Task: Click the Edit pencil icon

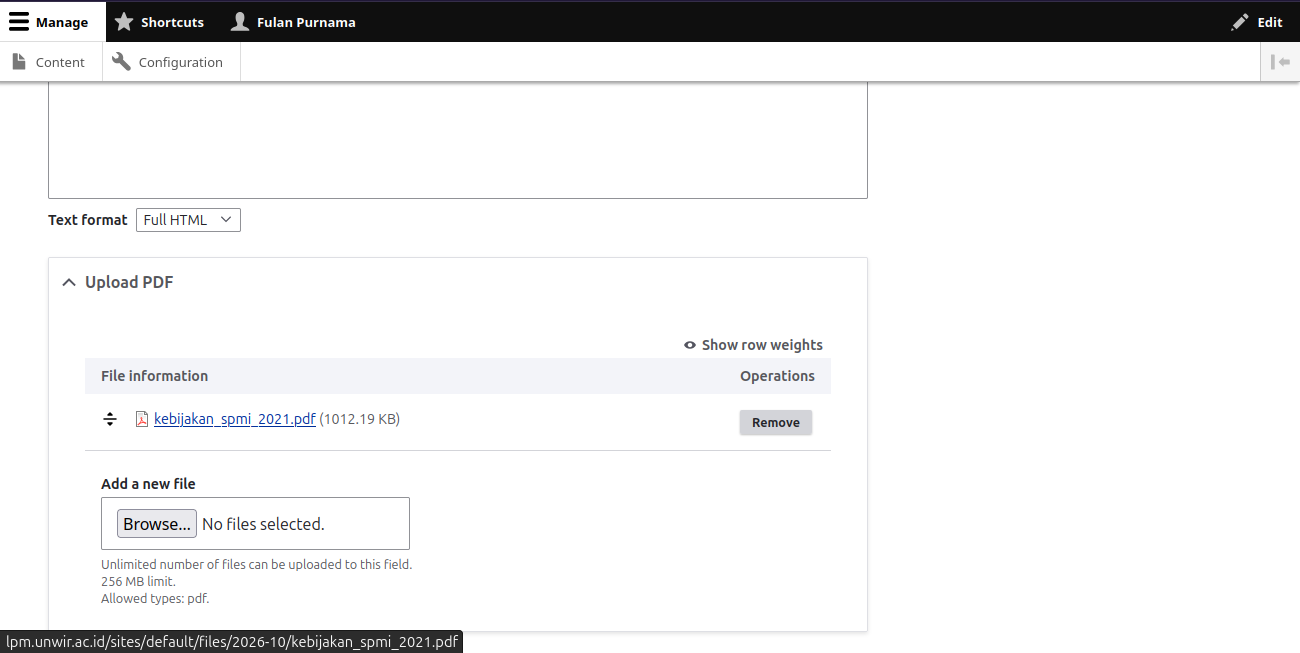Action: [1240, 22]
